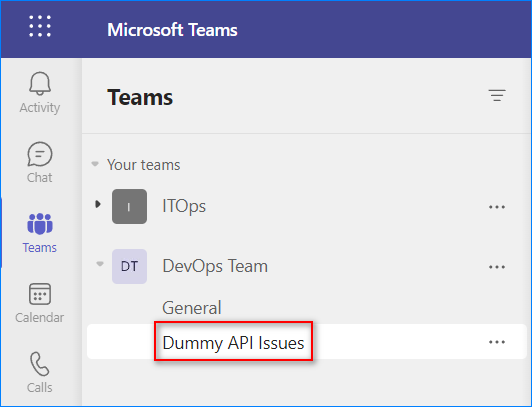
Task: Collapse the Your teams section
Action: pos(95,164)
